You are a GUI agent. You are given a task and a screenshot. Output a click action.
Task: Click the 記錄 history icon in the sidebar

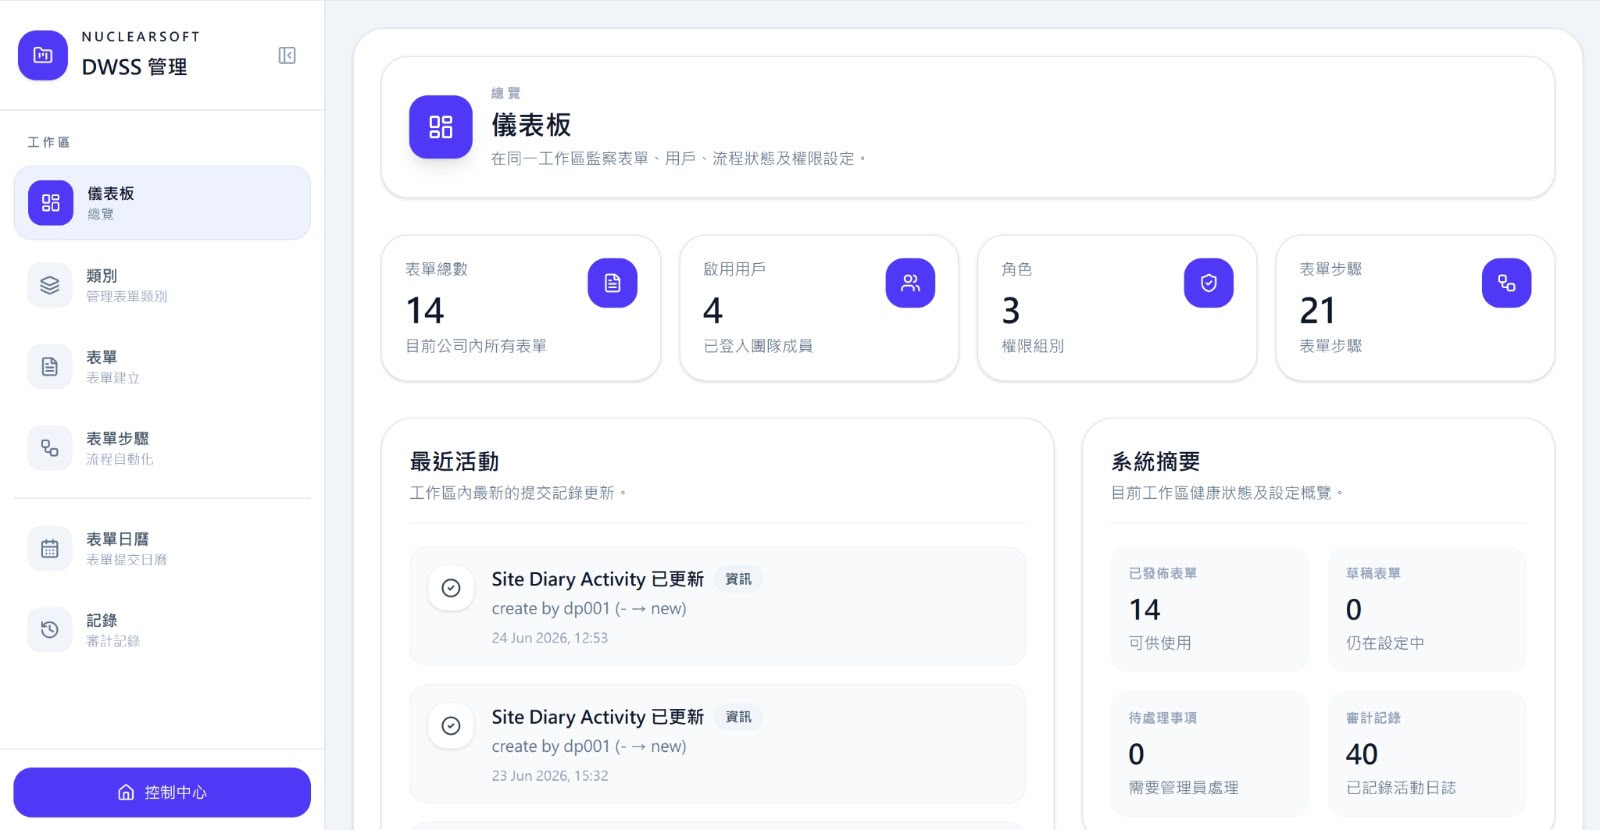pyautogui.click(x=50, y=630)
